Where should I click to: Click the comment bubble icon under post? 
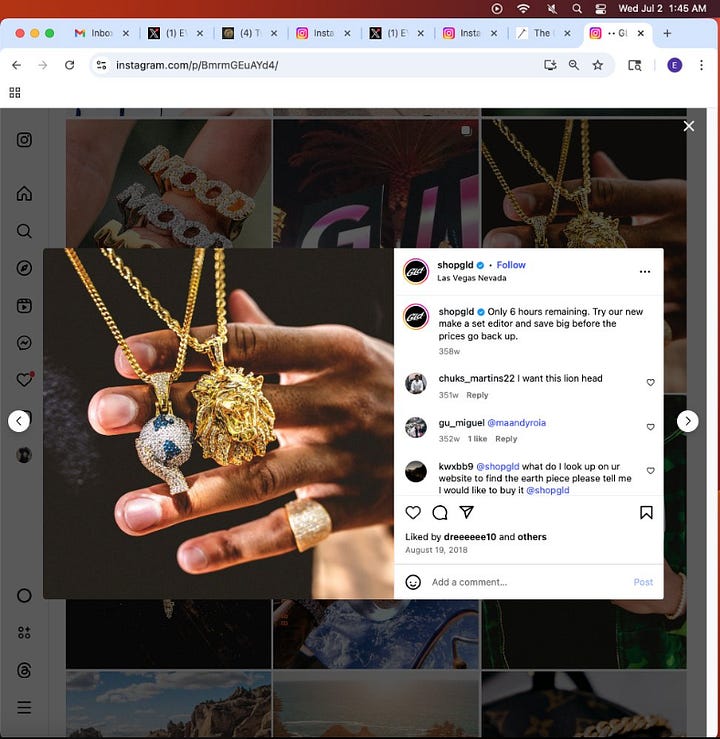pos(440,512)
